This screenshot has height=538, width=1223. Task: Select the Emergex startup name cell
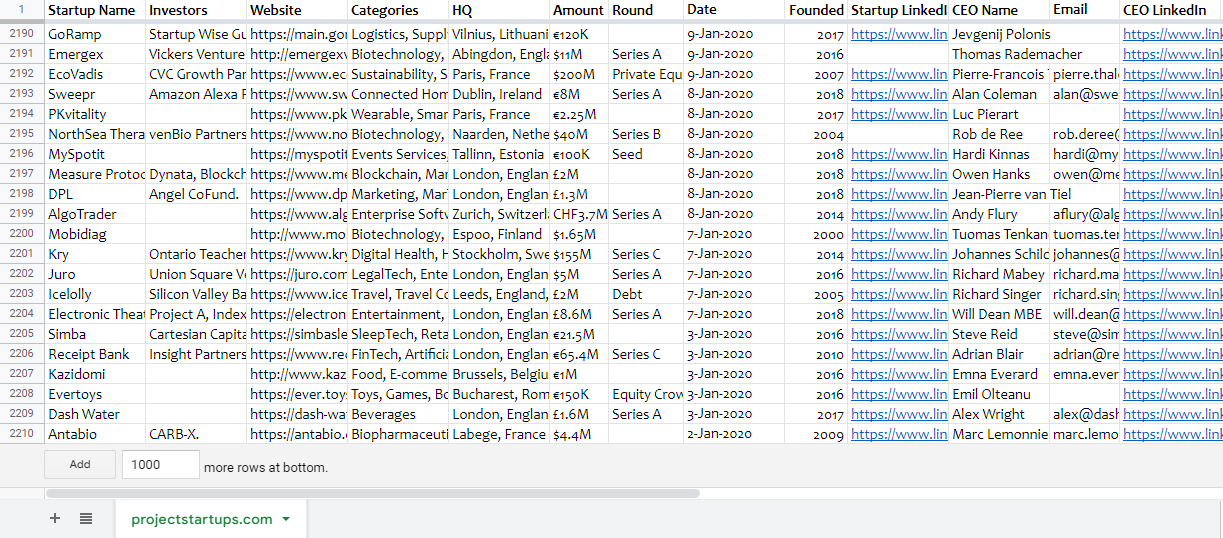click(x=95, y=54)
